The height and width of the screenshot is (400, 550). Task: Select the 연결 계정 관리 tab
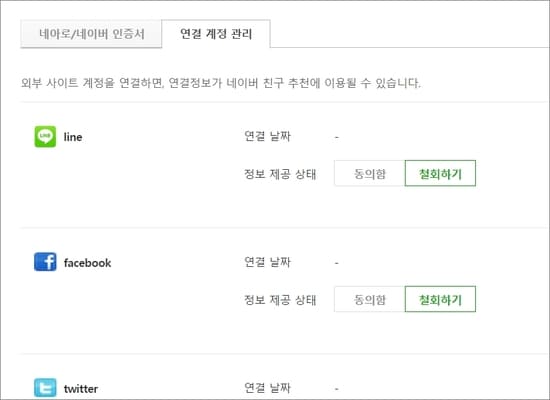point(216,34)
